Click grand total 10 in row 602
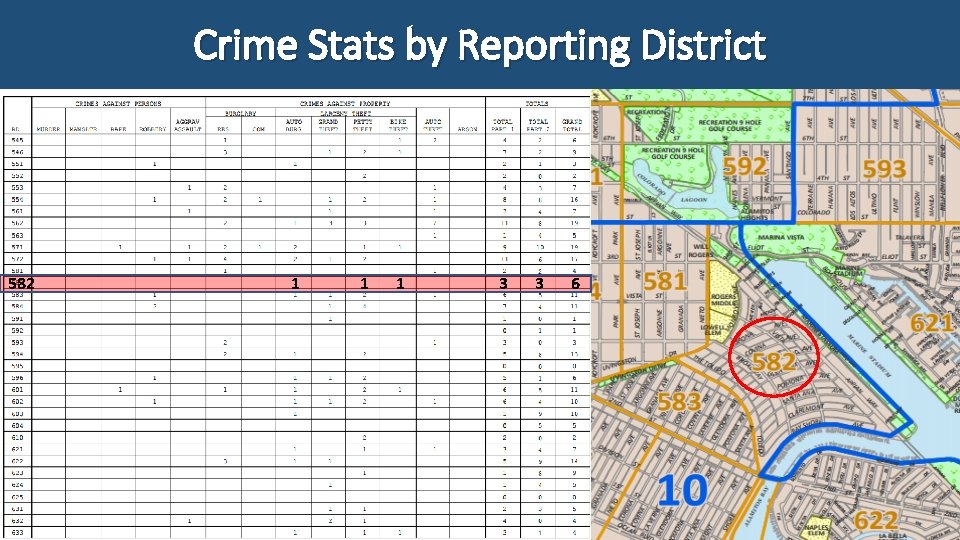Viewport: 960px width, 540px height. click(x=574, y=402)
